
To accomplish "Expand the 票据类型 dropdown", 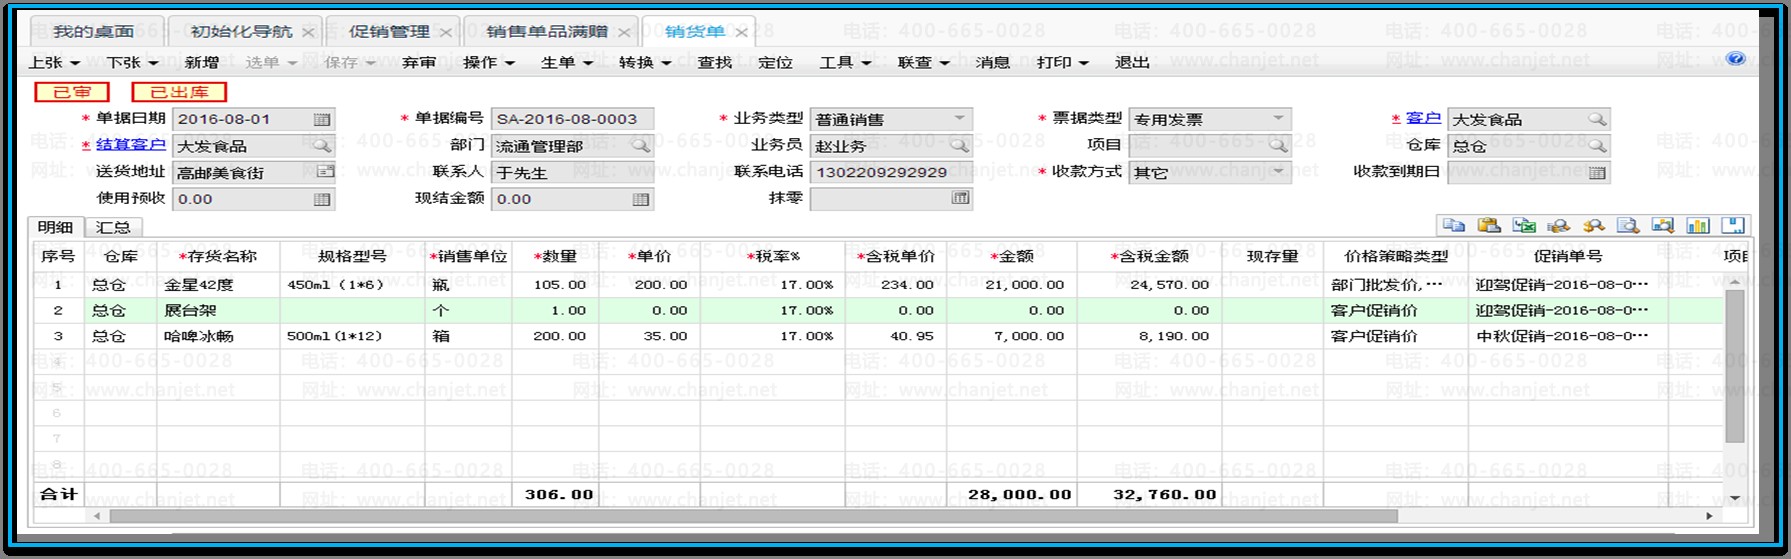I will (x=1278, y=119).
